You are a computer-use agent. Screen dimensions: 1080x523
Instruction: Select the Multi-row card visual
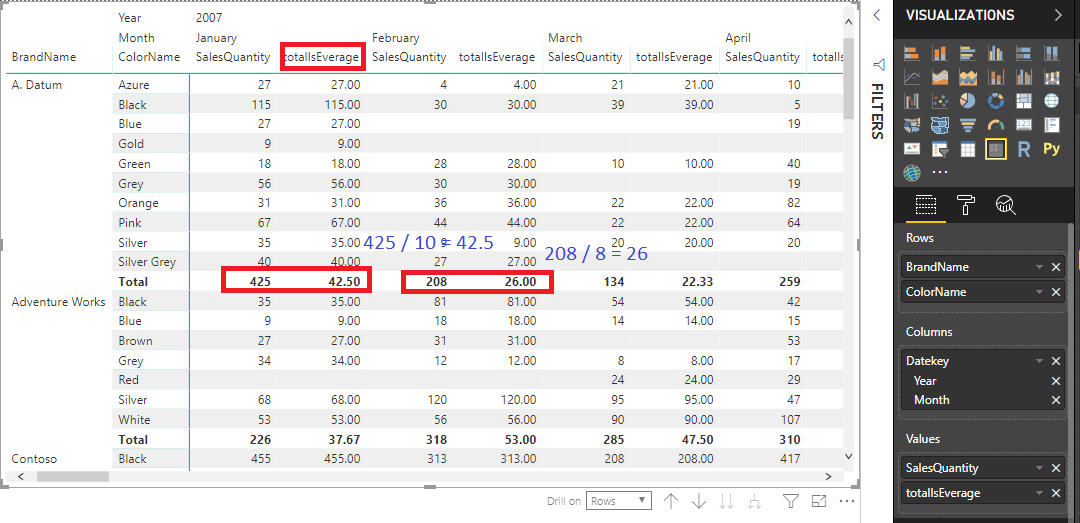click(x=1052, y=125)
